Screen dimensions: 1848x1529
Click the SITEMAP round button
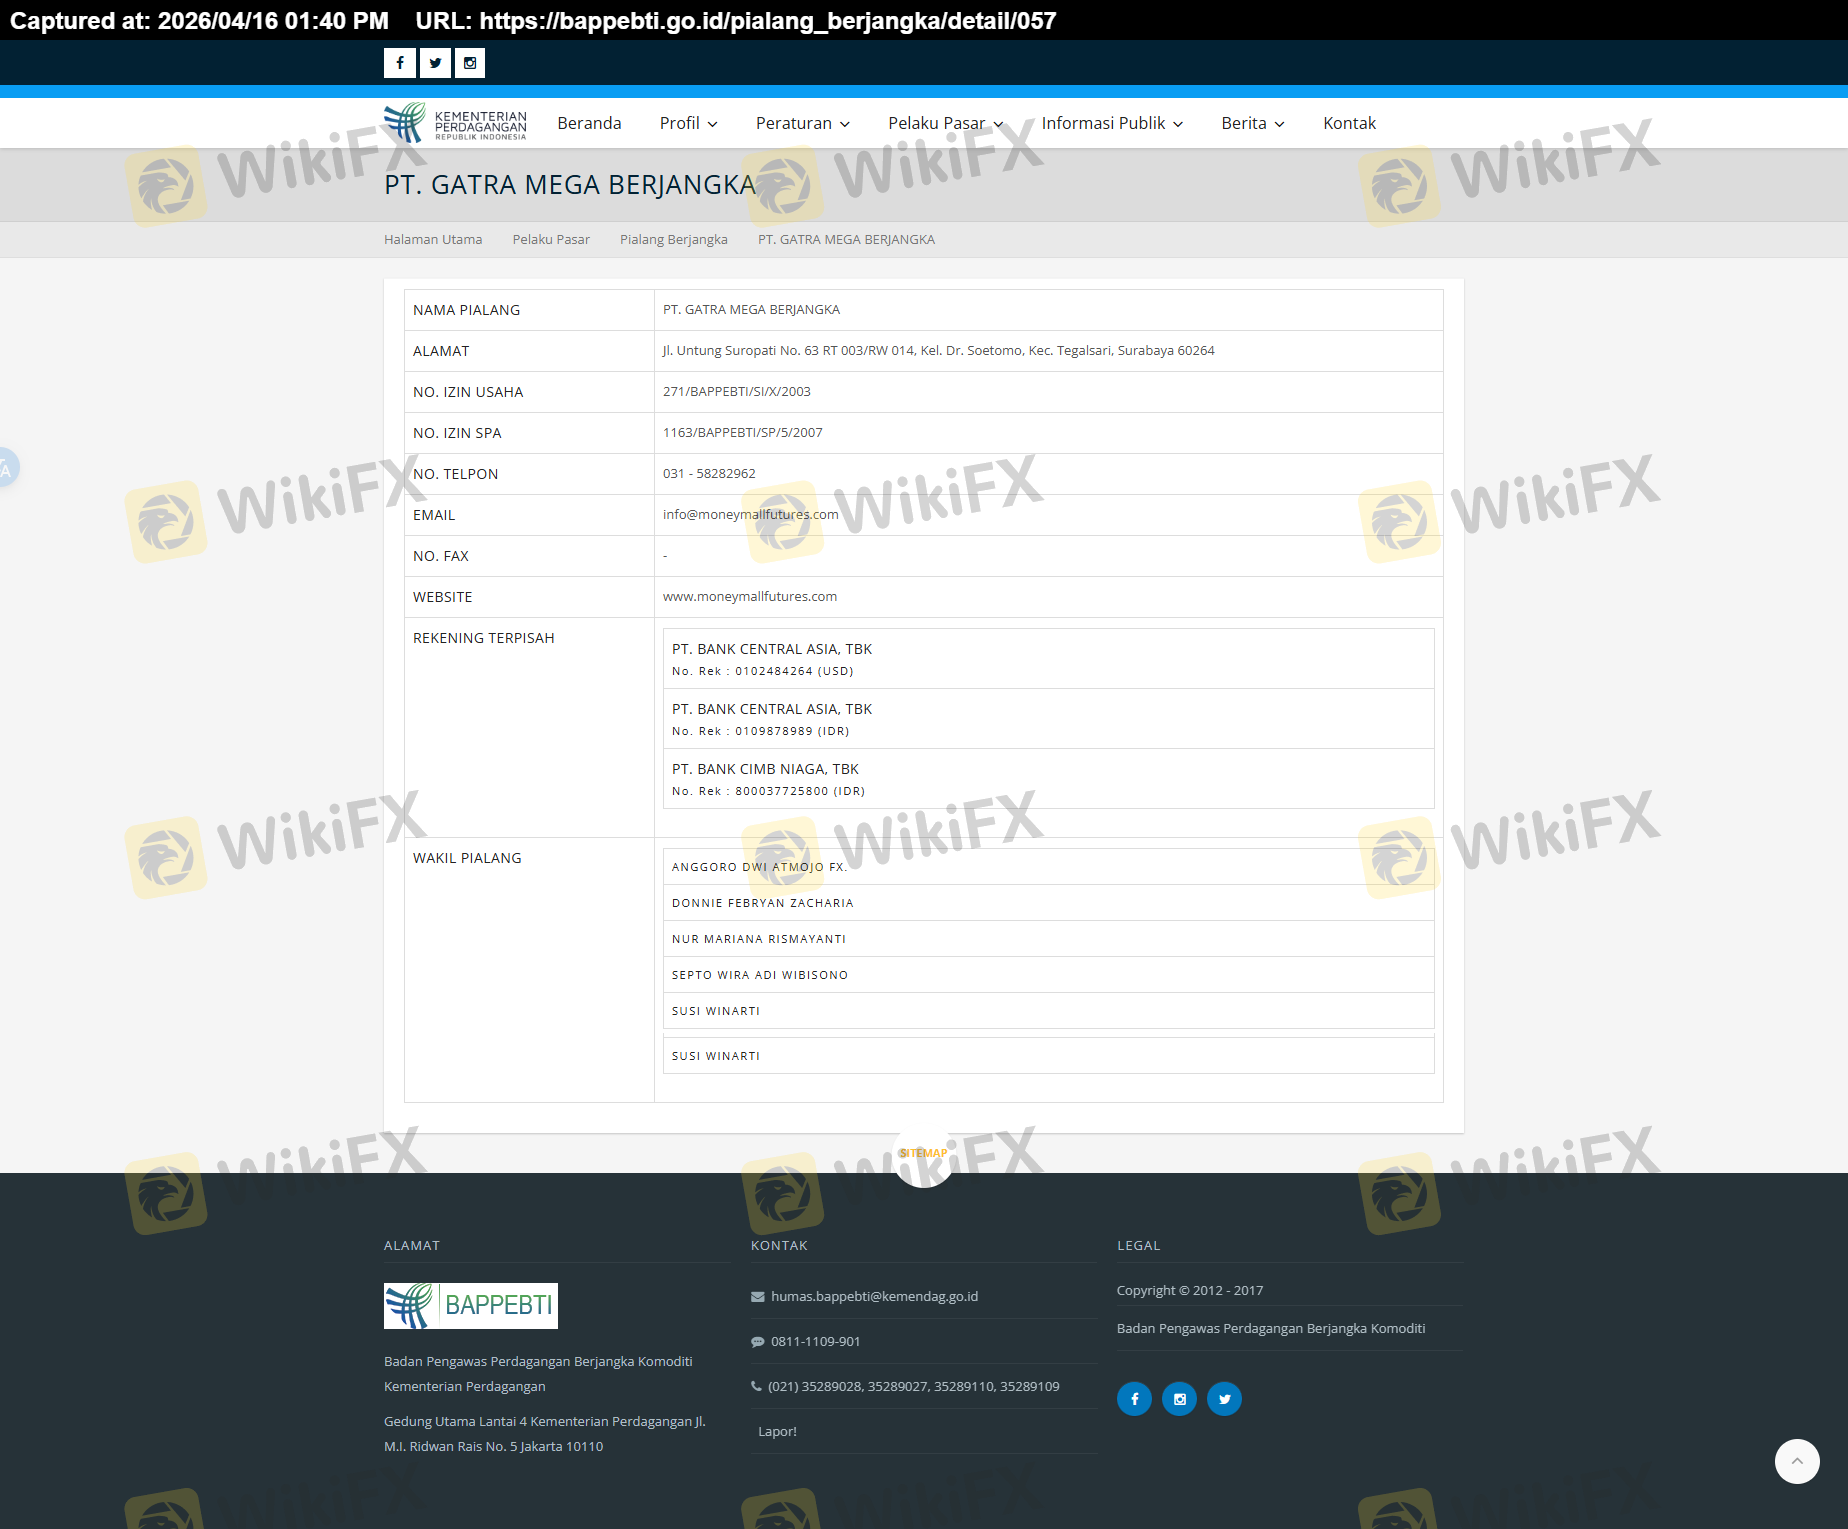pyautogui.click(x=923, y=1155)
